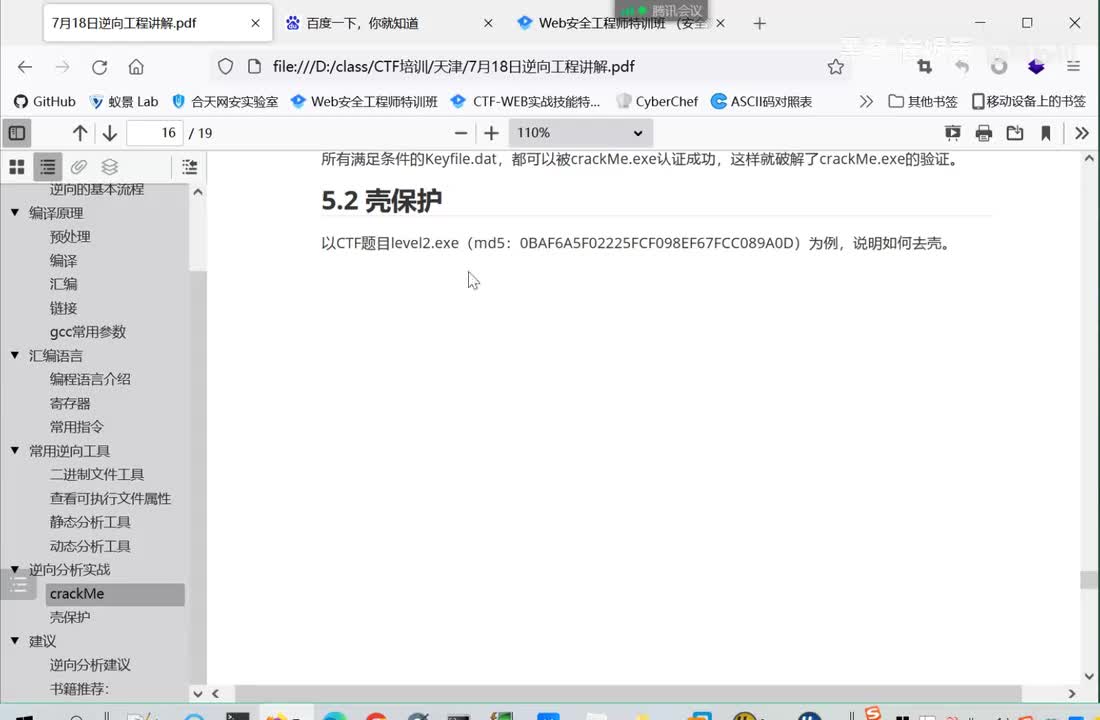This screenshot has width=1100, height=720.
Task: Collapse the 逆向分析实战 outline section
Action: [x=15, y=569]
